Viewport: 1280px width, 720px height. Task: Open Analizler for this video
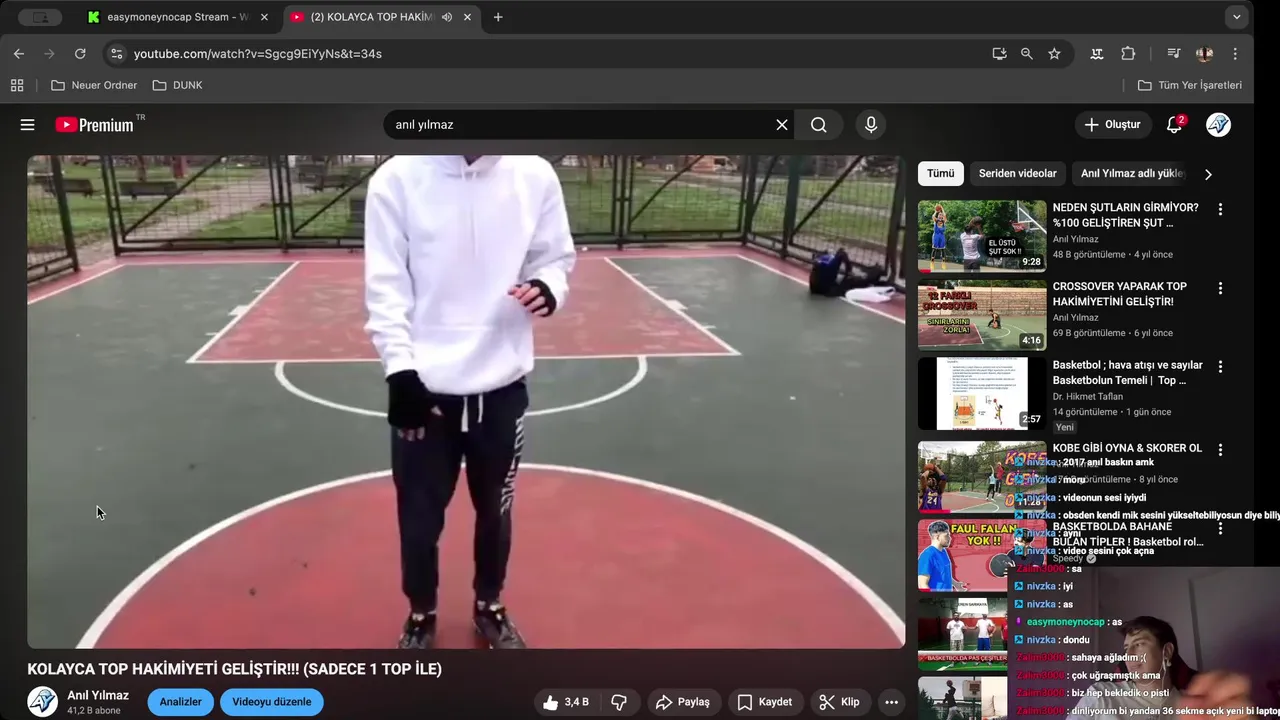(181, 702)
